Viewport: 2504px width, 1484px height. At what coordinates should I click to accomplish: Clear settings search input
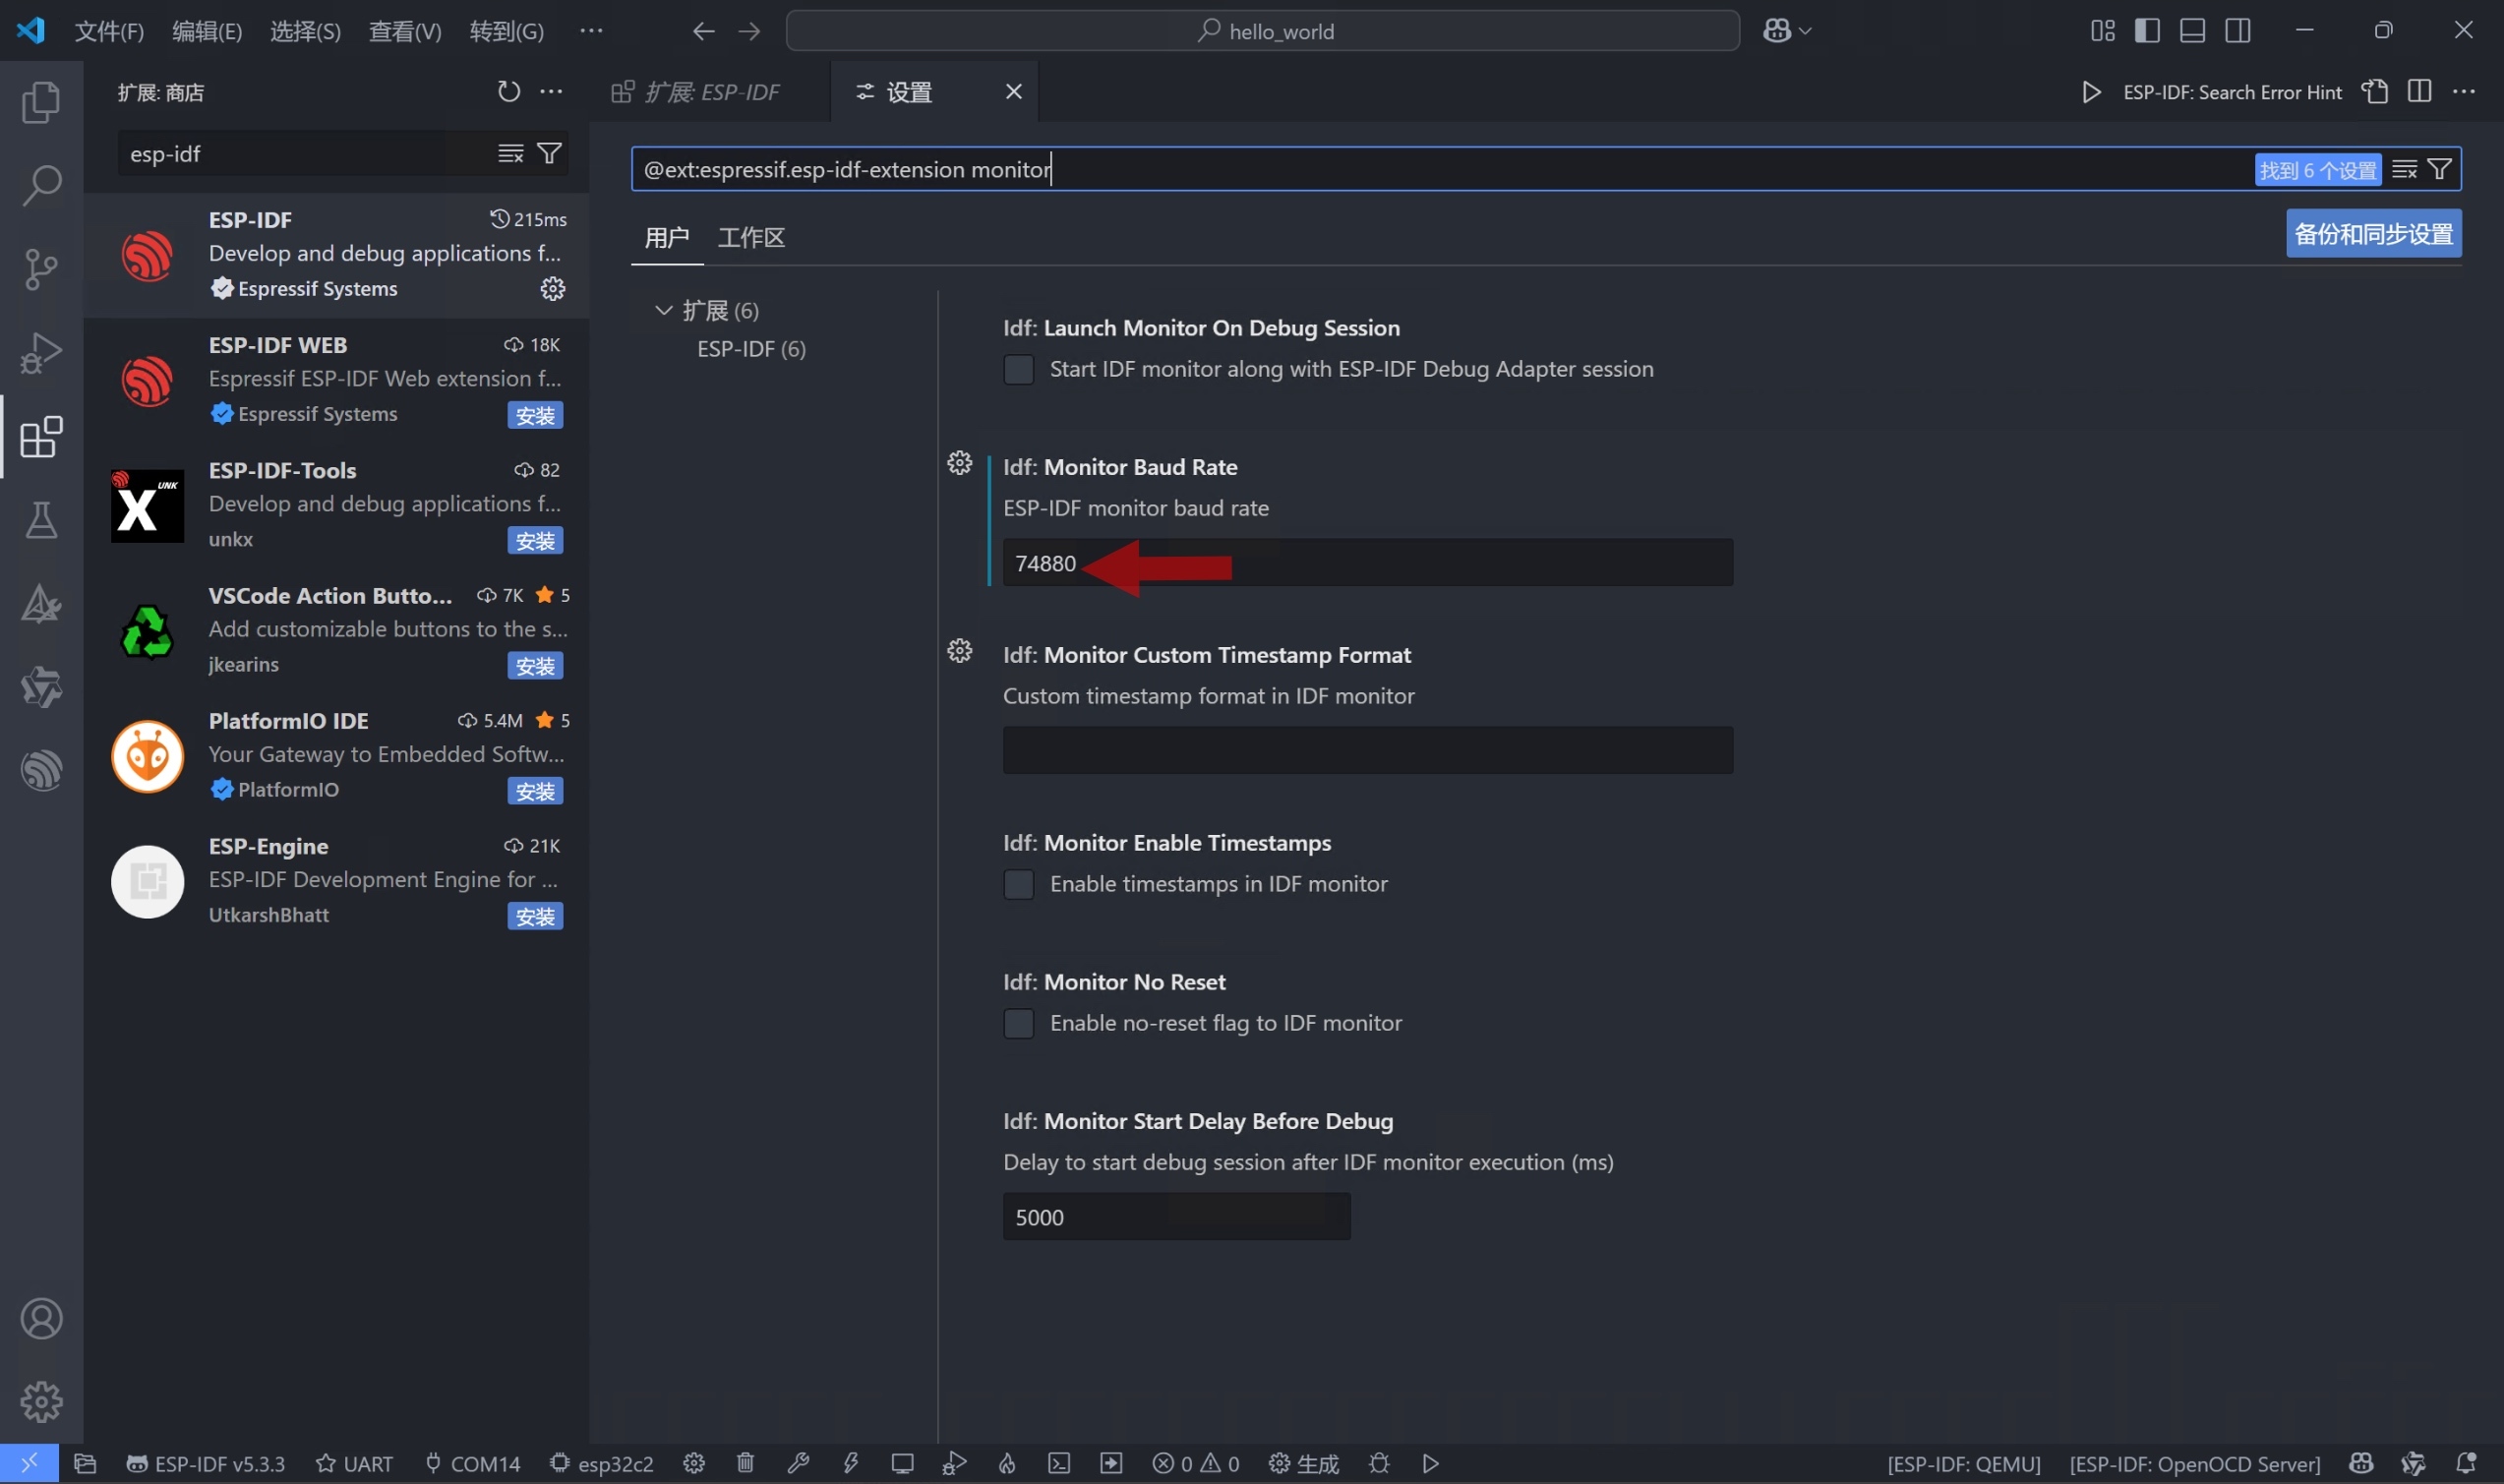click(x=2405, y=170)
